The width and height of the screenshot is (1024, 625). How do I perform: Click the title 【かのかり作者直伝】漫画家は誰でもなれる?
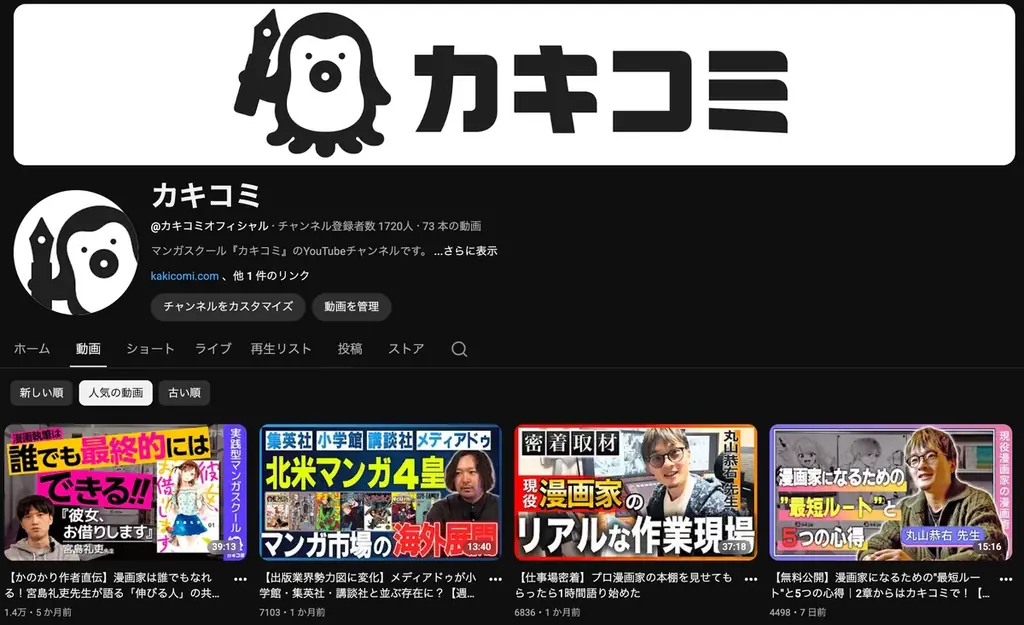coord(112,585)
